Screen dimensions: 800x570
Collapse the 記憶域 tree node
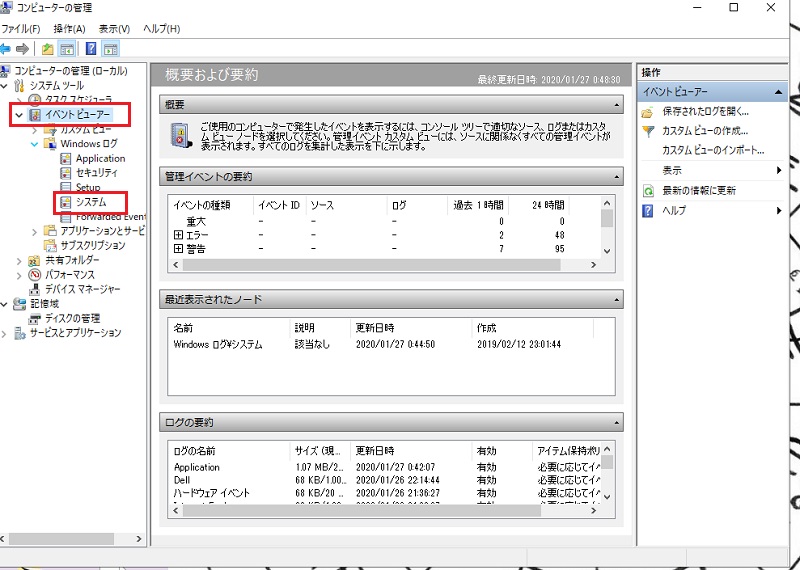[x=5, y=304]
